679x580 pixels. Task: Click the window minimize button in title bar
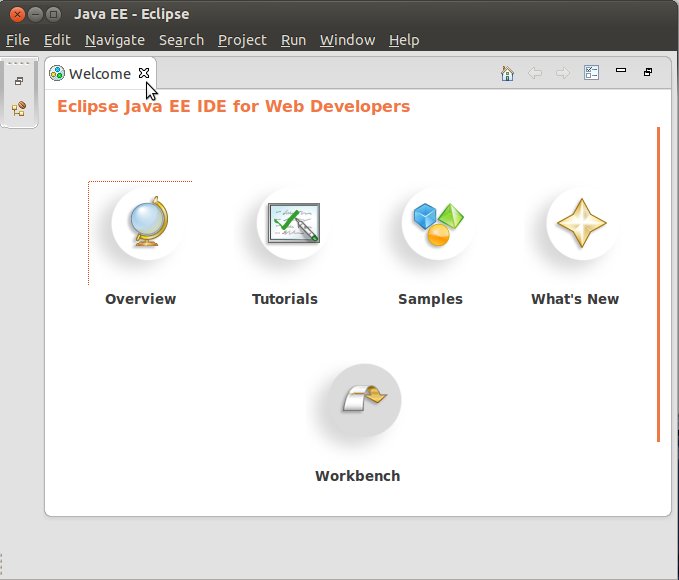tap(35, 14)
